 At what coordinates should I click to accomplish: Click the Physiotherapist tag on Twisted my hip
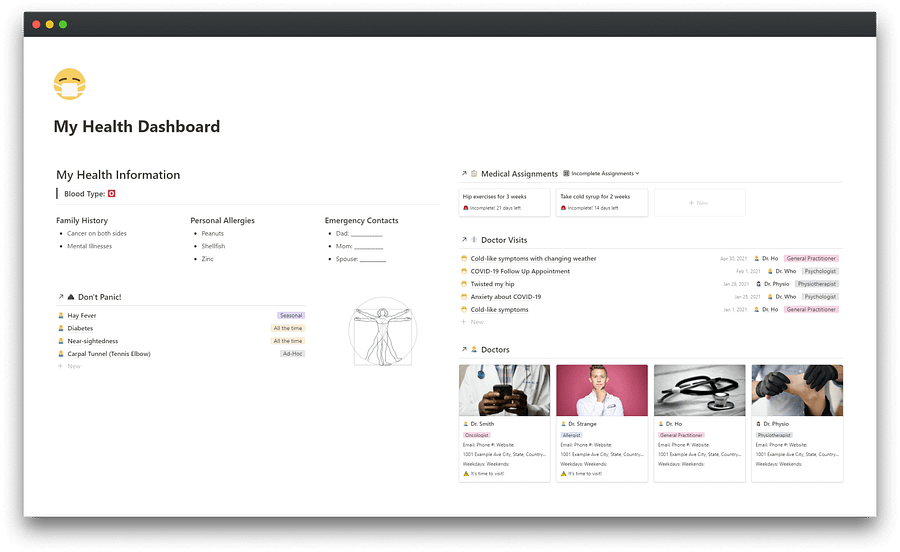tap(817, 284)
